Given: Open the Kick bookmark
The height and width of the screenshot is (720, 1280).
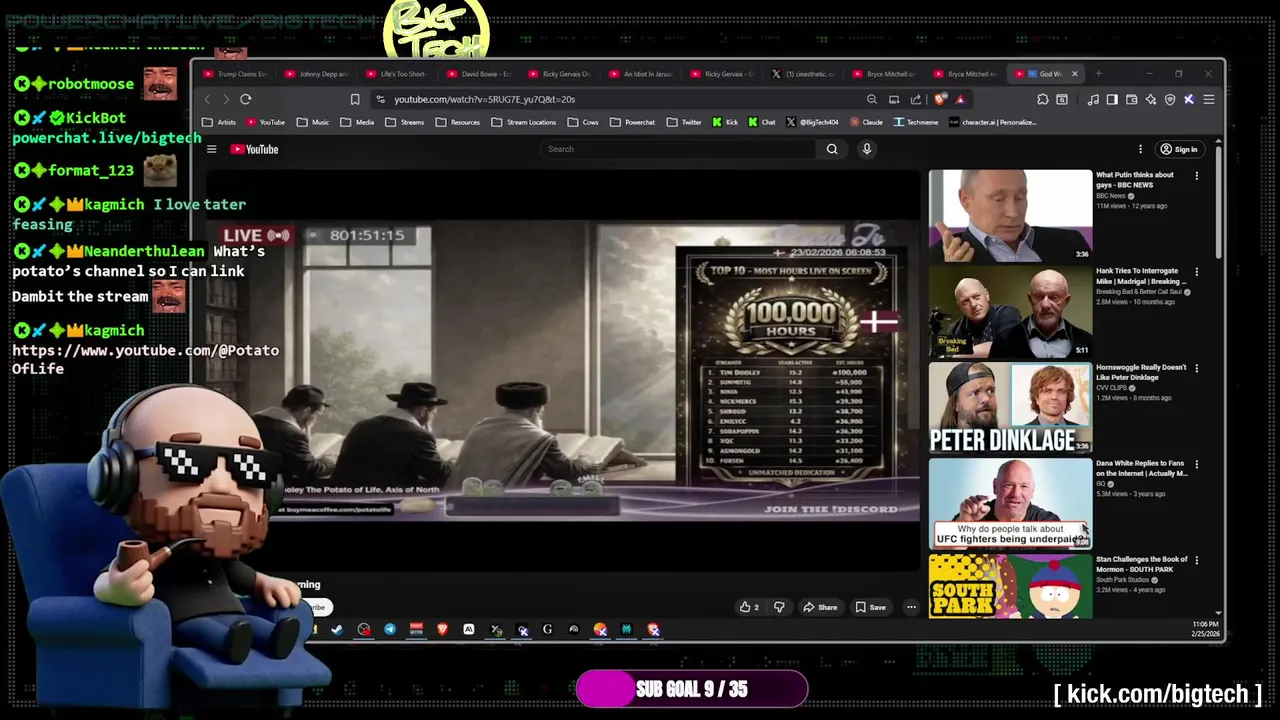Looking at the screenshot, I should (x=725, y=122).
